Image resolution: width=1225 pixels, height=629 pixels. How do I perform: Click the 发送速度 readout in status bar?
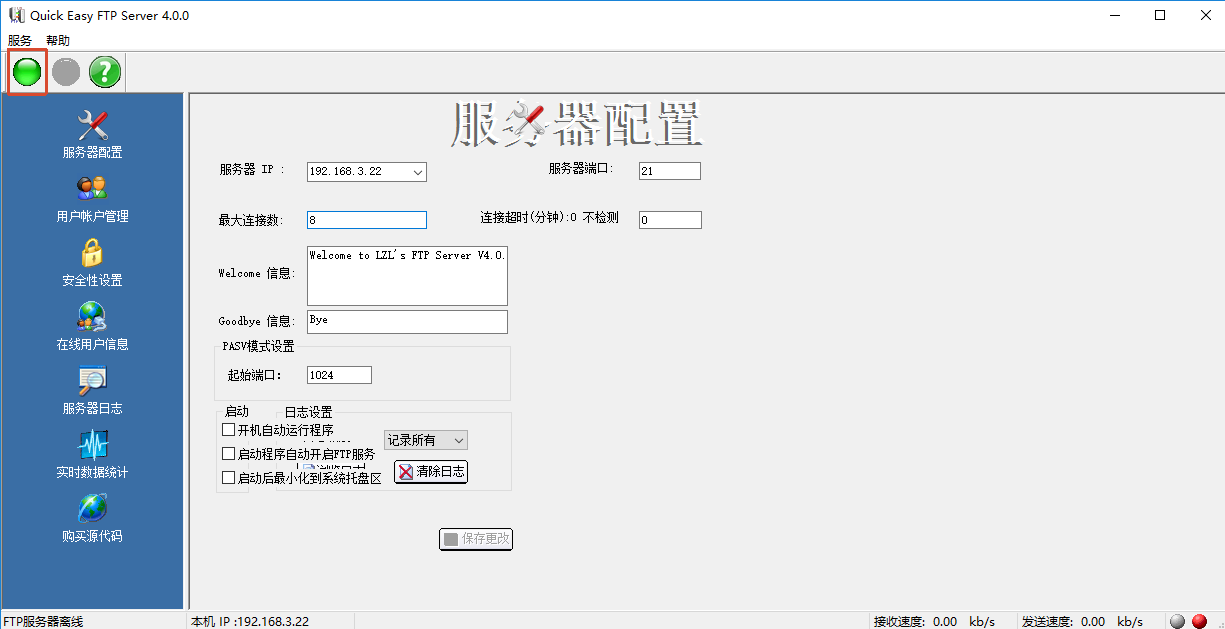coord(1082,621)
